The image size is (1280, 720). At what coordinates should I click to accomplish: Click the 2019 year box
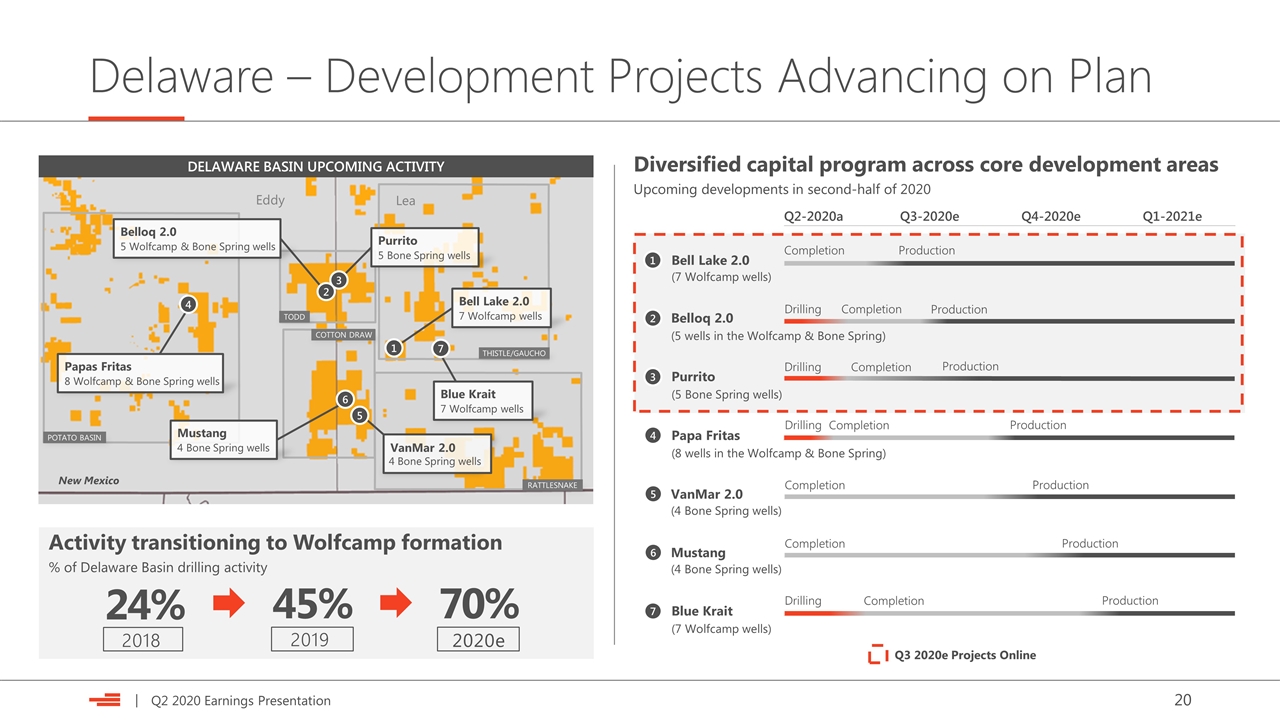313,638
